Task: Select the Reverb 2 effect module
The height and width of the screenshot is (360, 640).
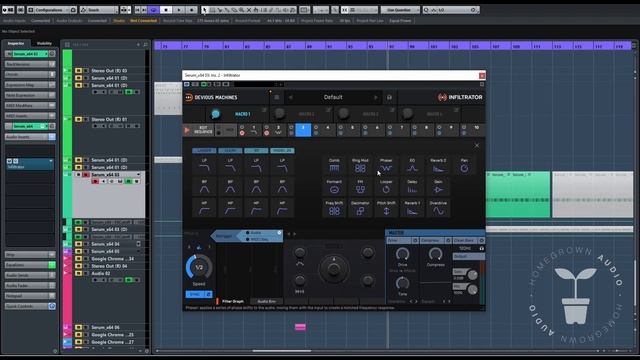Action: click(x=438, y=166)
